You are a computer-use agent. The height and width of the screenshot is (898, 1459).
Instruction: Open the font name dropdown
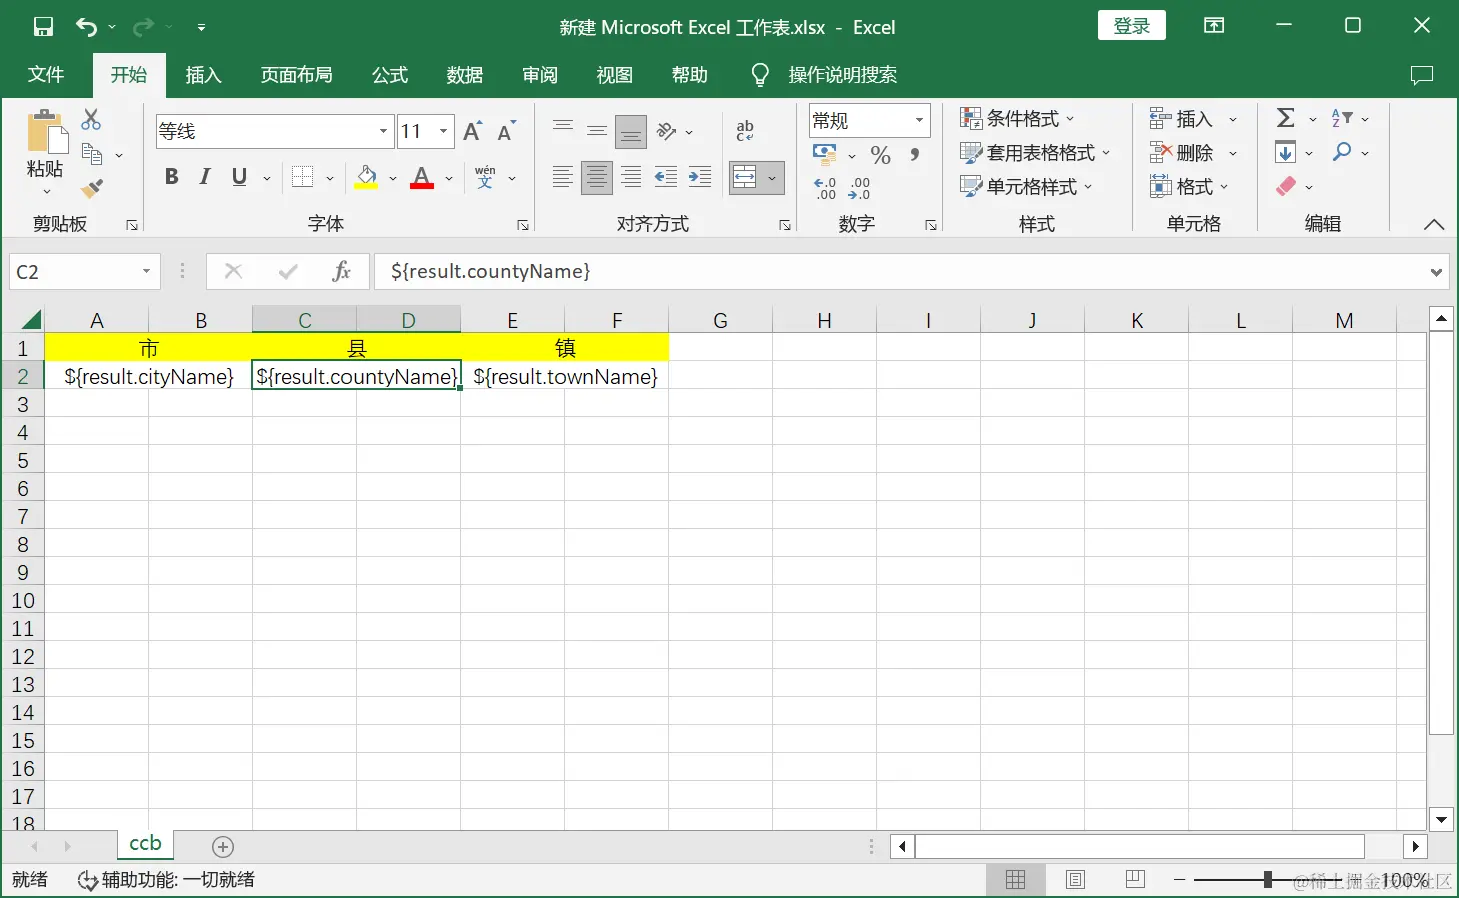[383, 131]
